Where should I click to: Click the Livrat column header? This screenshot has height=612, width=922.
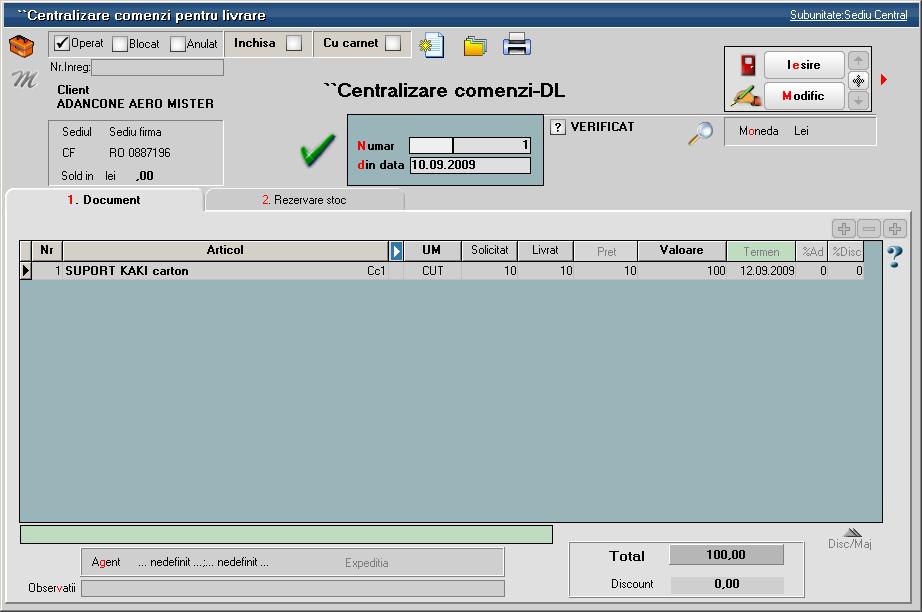point(545,250)
